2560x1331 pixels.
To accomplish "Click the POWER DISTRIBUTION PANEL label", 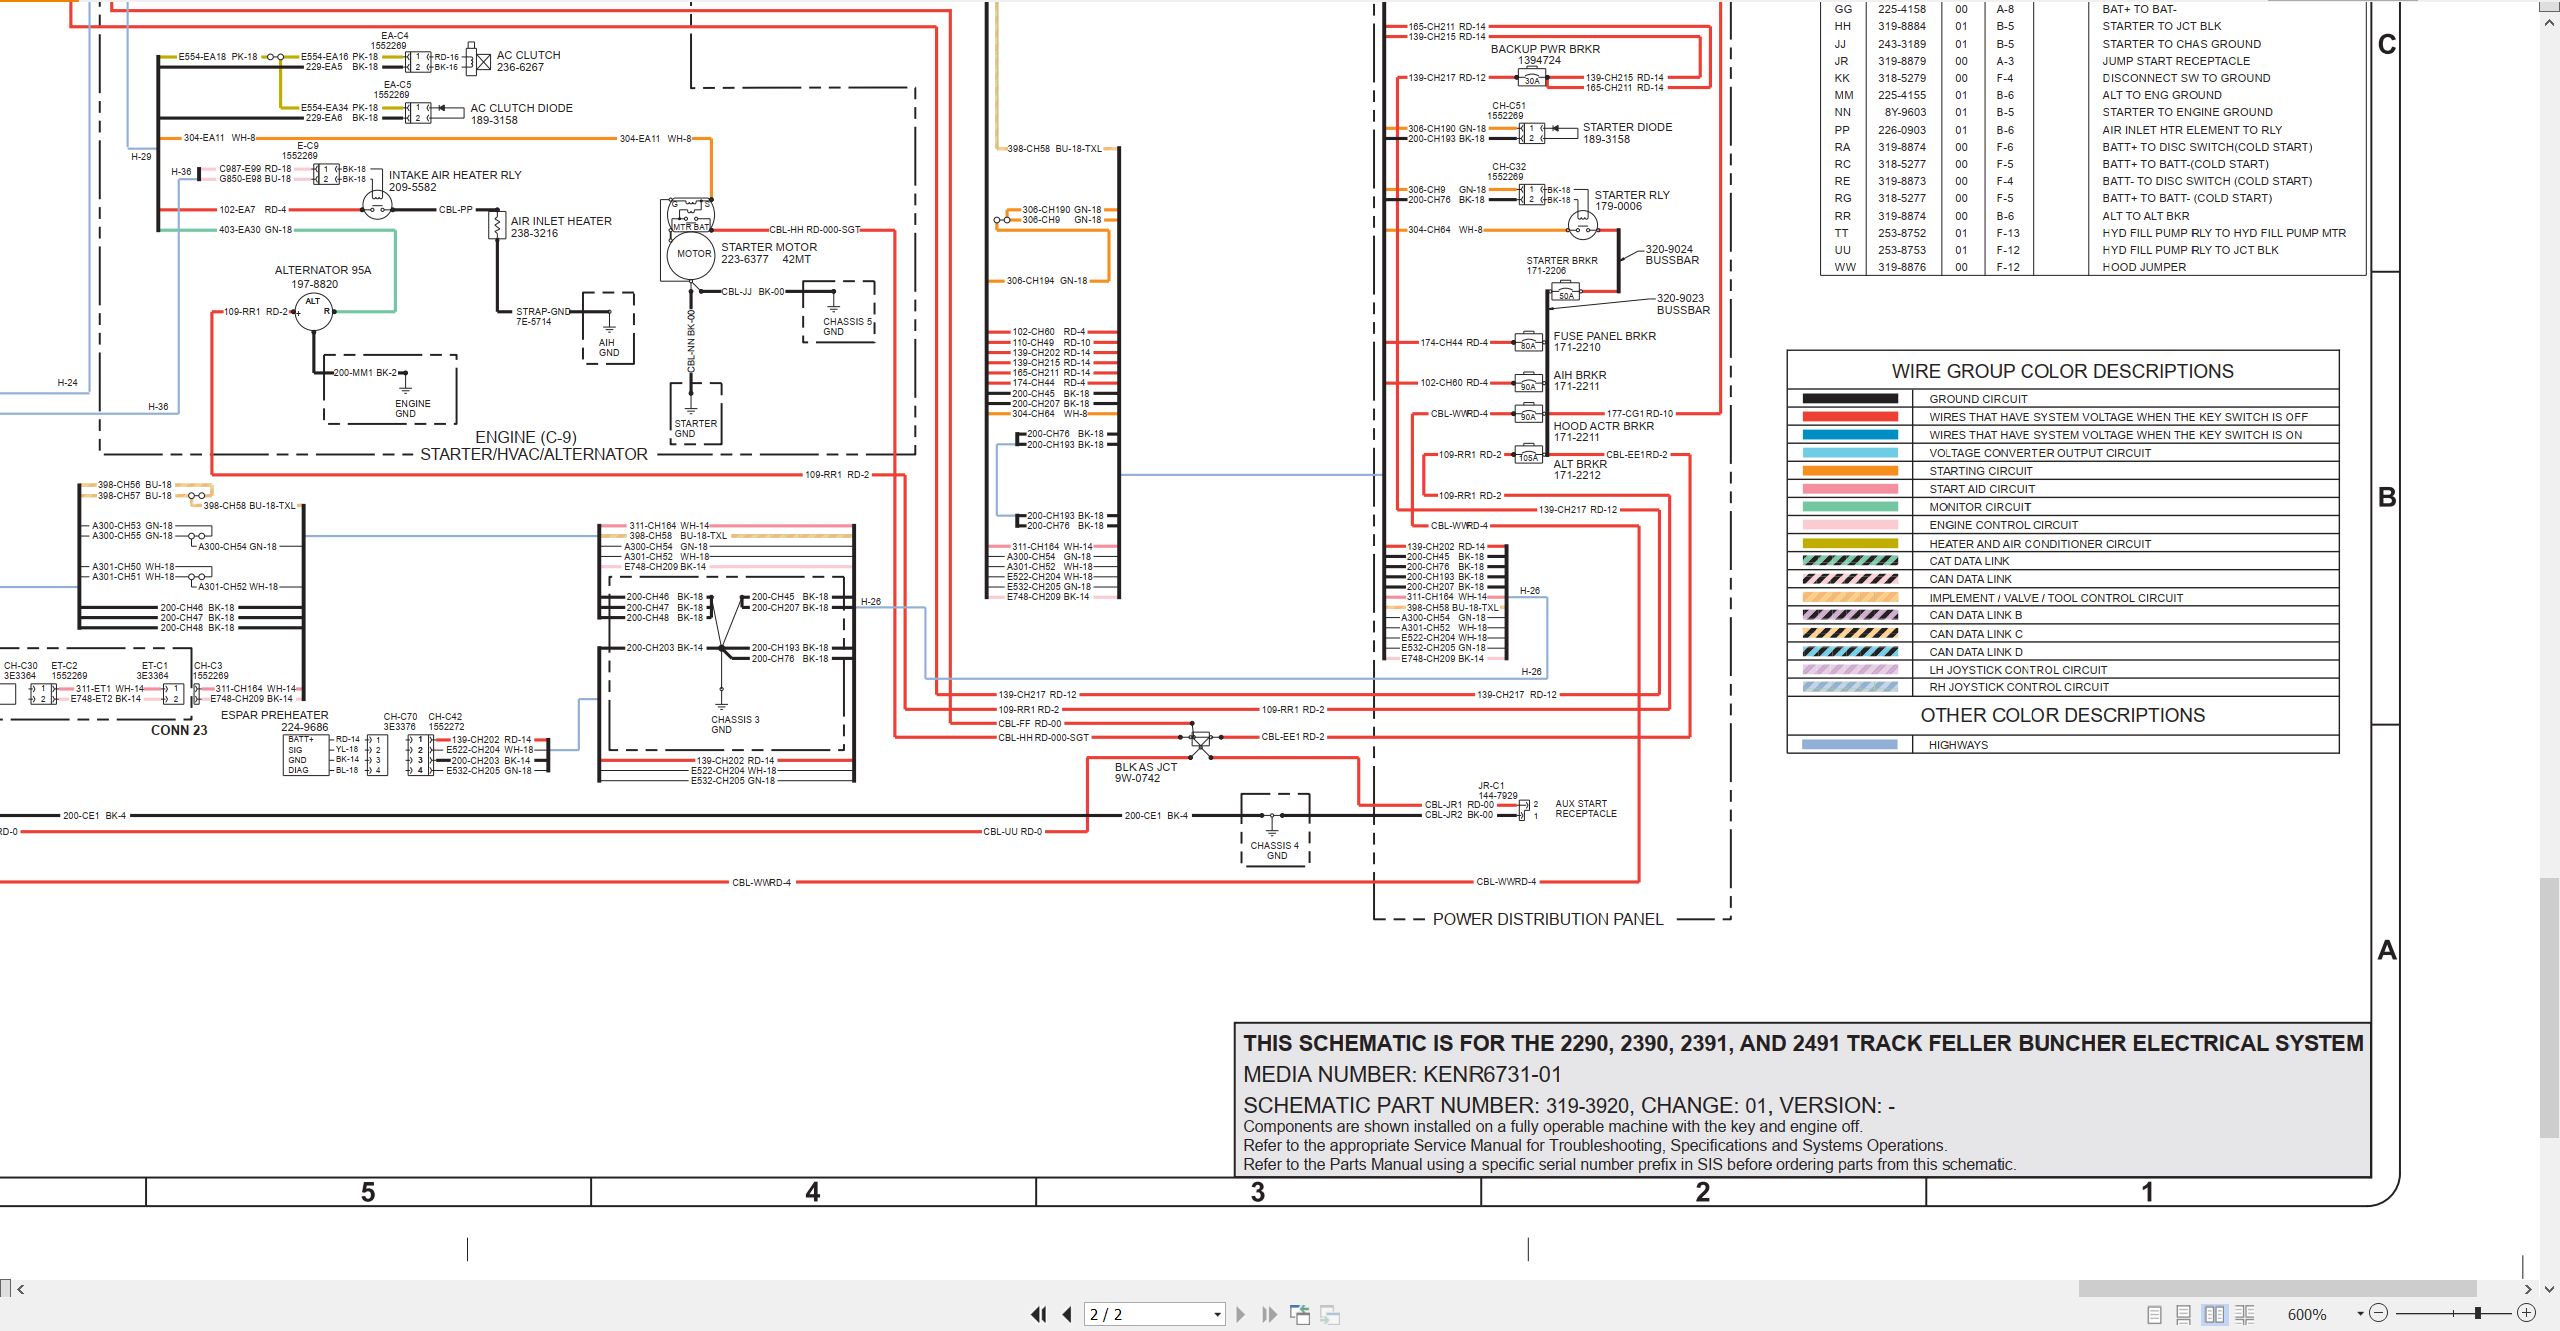I will (x=1547, y=919).
